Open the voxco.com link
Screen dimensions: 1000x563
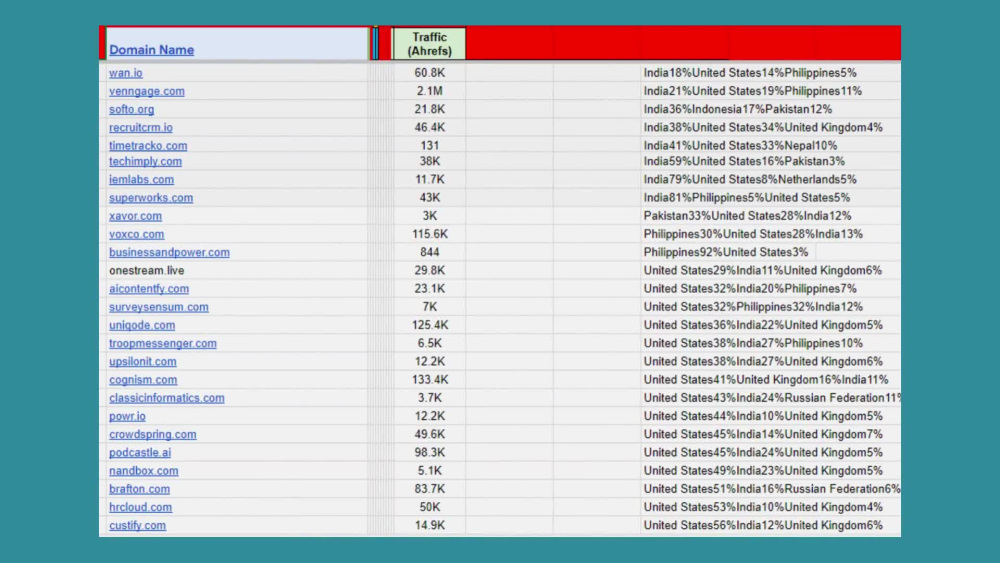tap(136, 234)
